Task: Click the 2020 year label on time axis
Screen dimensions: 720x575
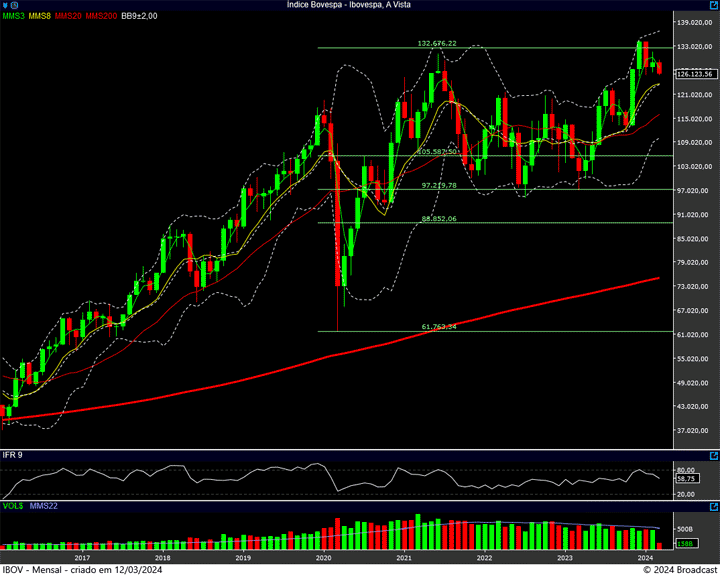Action: (323, 558)
